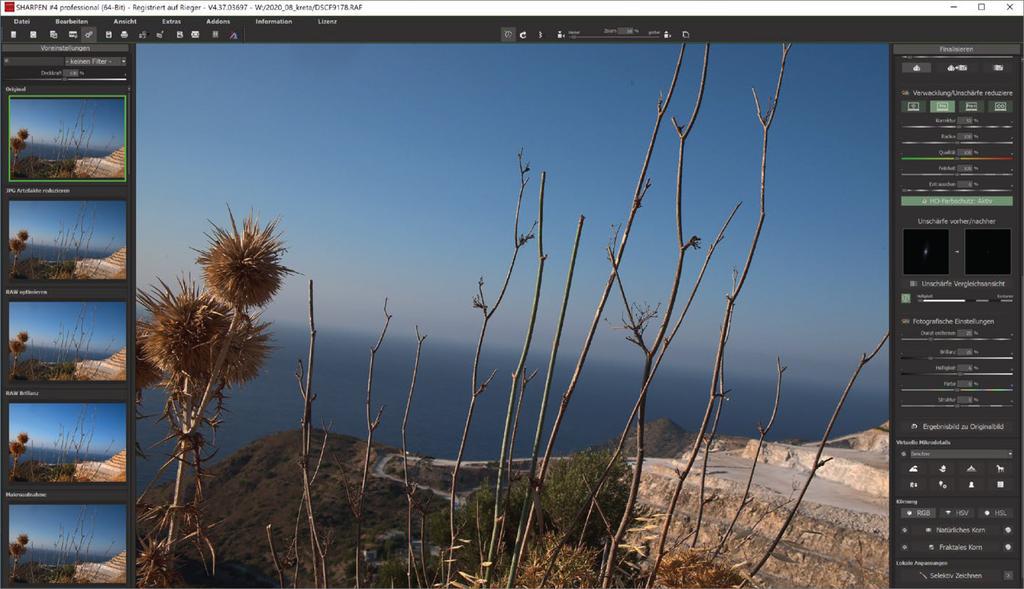This screenshot has height=589, width=1024.
Task: Open the Information menu
Action: tap(274, 22)
